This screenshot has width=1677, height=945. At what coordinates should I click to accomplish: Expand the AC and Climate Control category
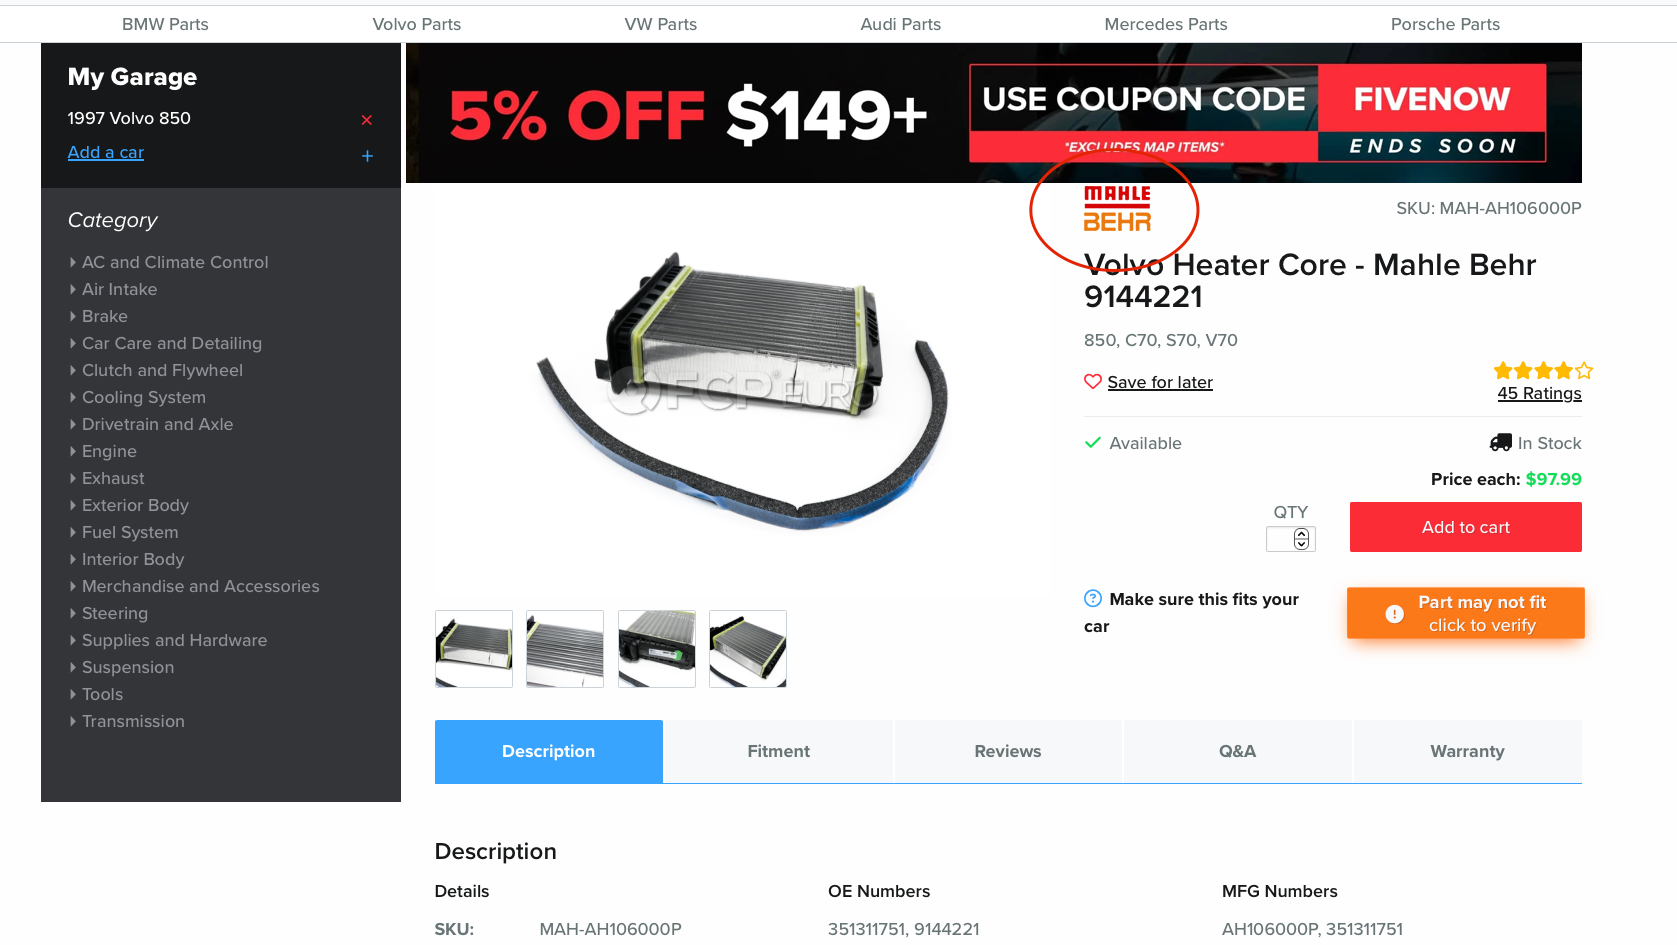coord(174,262)
